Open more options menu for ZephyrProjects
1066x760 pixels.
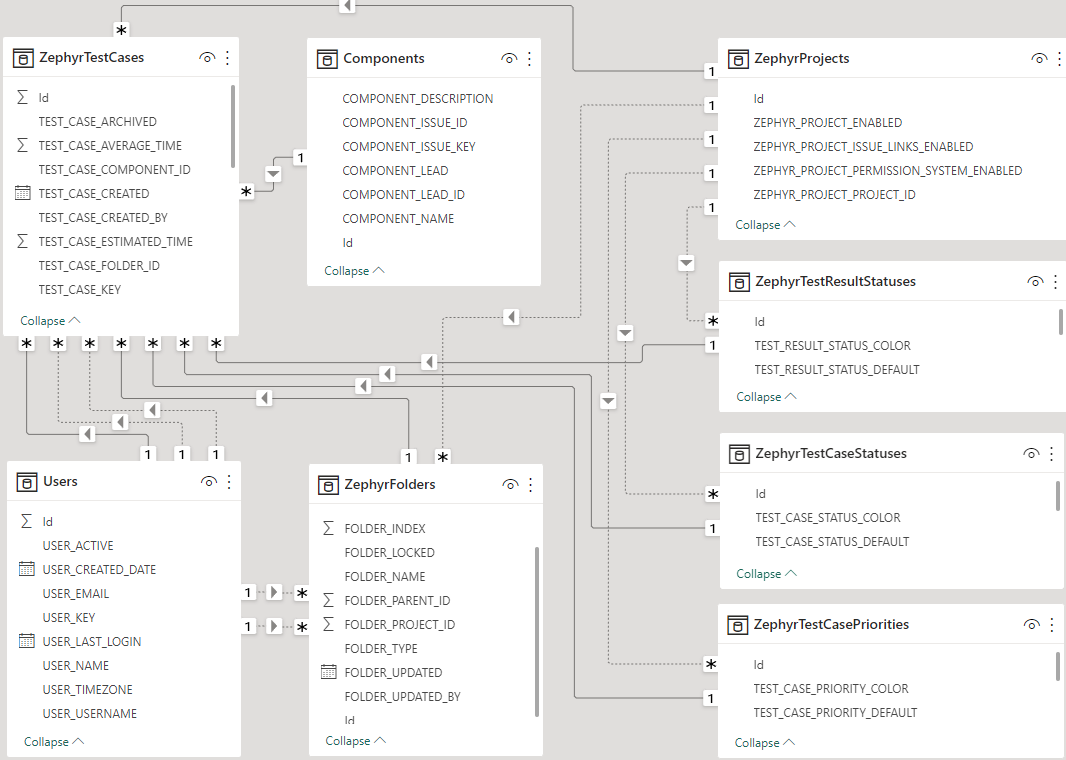click(1058, 59)
